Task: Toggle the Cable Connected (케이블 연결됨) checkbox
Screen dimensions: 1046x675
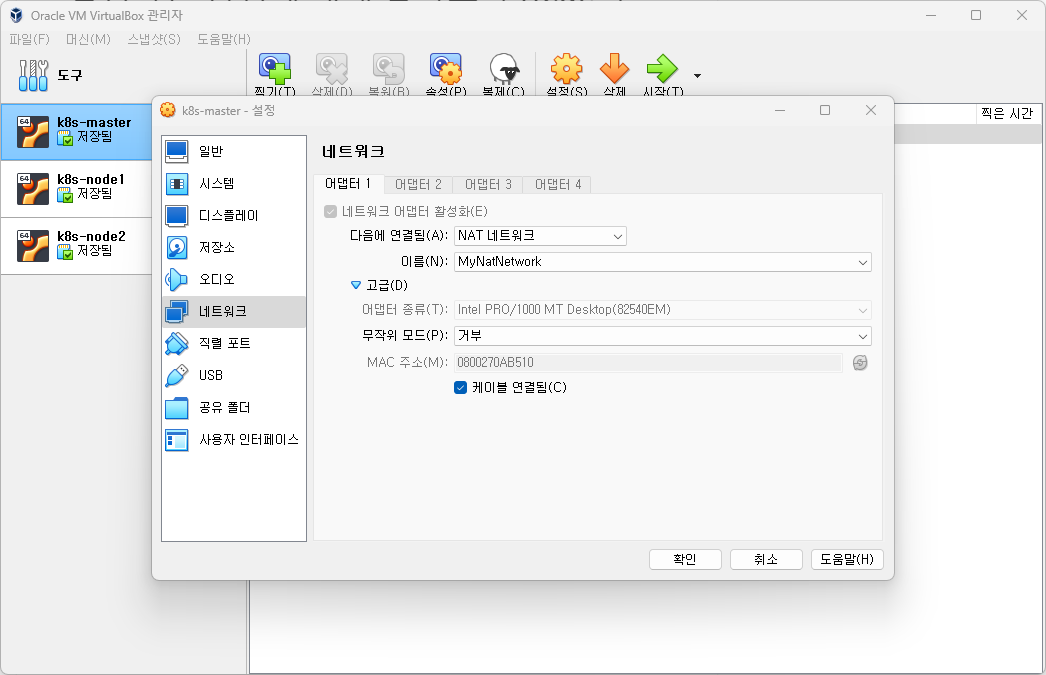Action: click(460, 388)
